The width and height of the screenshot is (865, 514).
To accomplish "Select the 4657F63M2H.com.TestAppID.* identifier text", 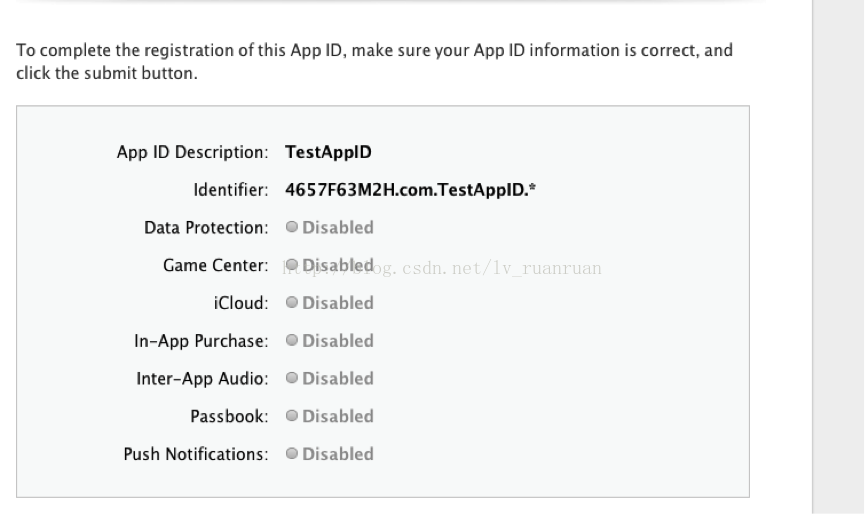I will point(410,190).
